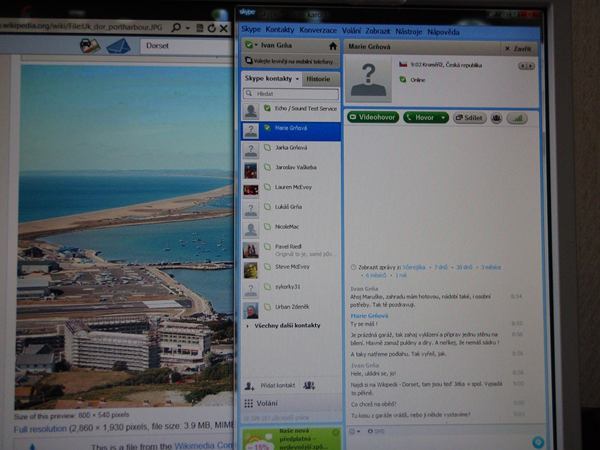Viewport: 600px width, 450px height.
Task: Select Echo / Sound Test Service contact
Action: coord(291,111)
